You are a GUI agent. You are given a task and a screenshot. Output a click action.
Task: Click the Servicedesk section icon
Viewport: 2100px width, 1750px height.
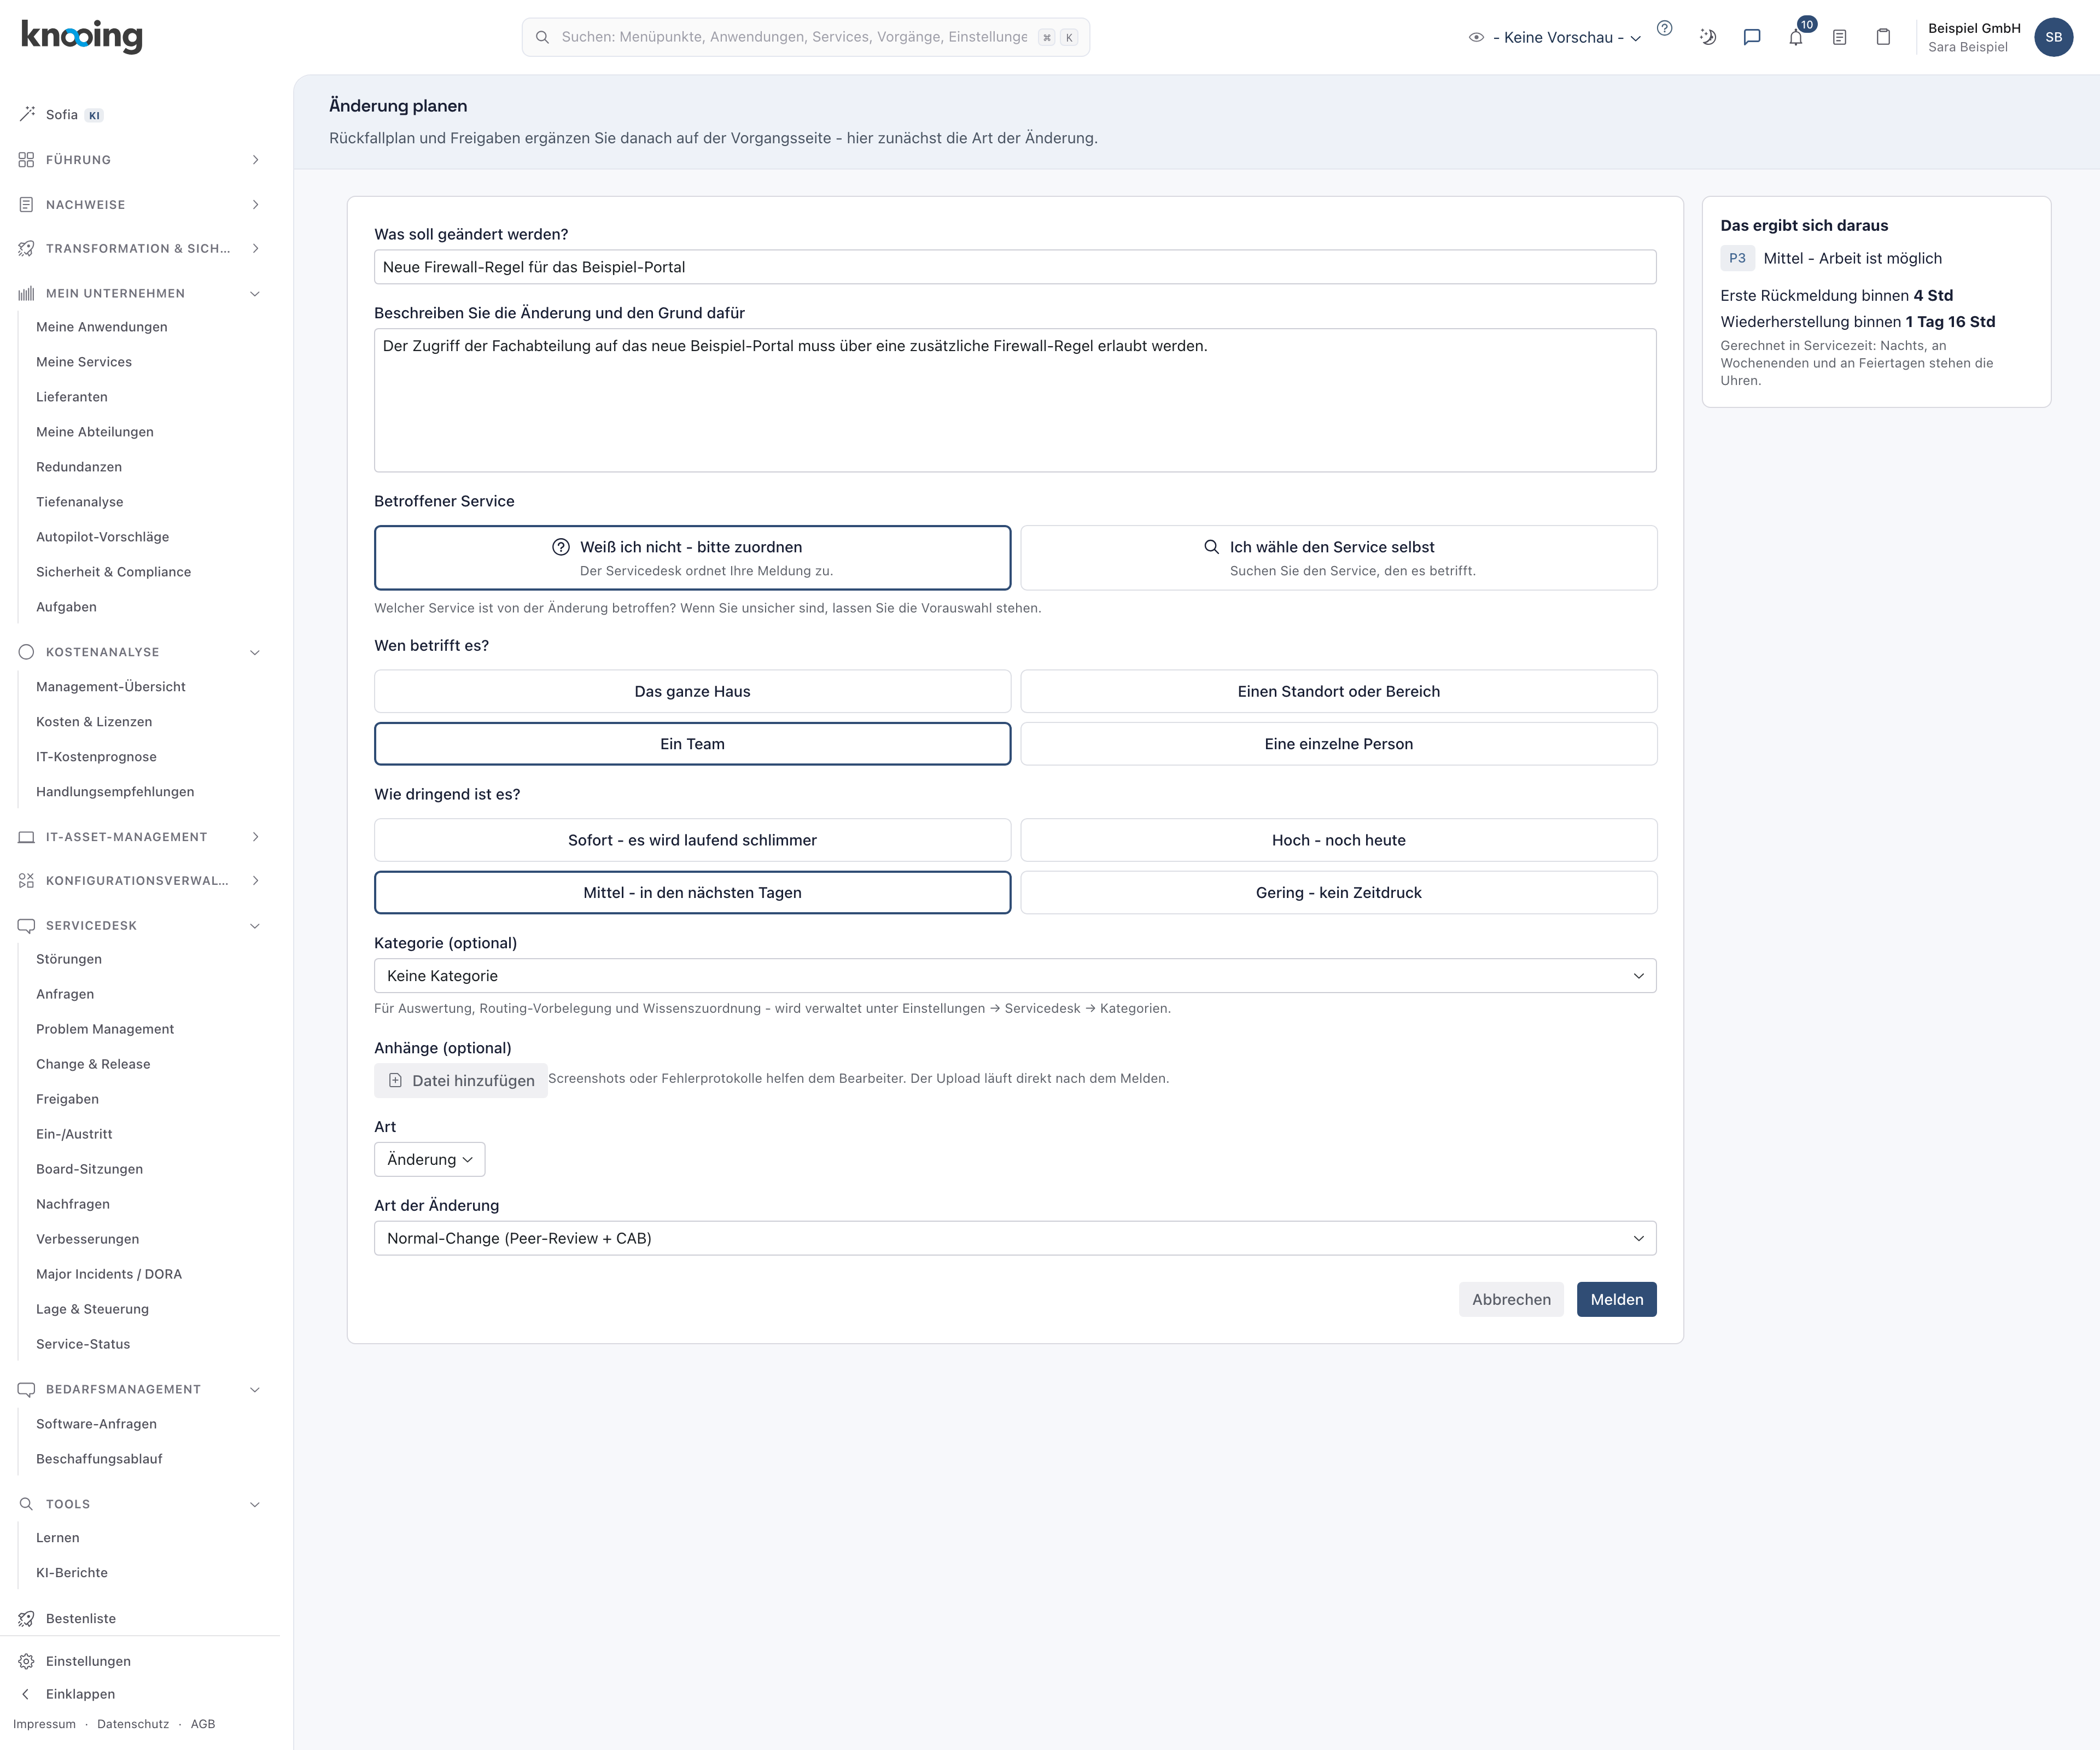(x=27, y=925)
